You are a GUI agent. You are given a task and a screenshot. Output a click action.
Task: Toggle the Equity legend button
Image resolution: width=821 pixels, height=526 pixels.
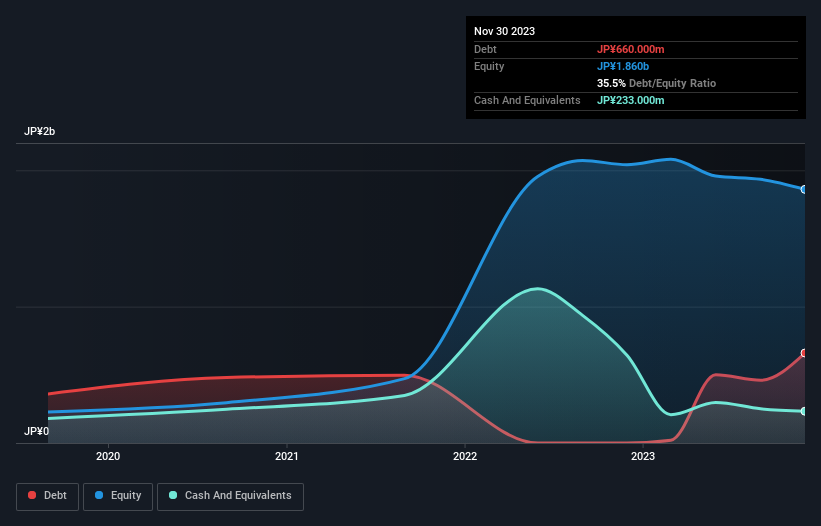pos(118,496)
